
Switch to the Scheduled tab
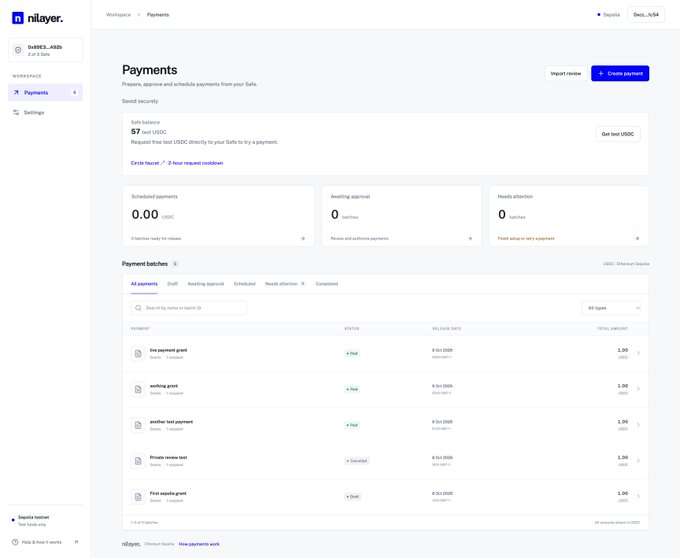click(x=245, y=284)
